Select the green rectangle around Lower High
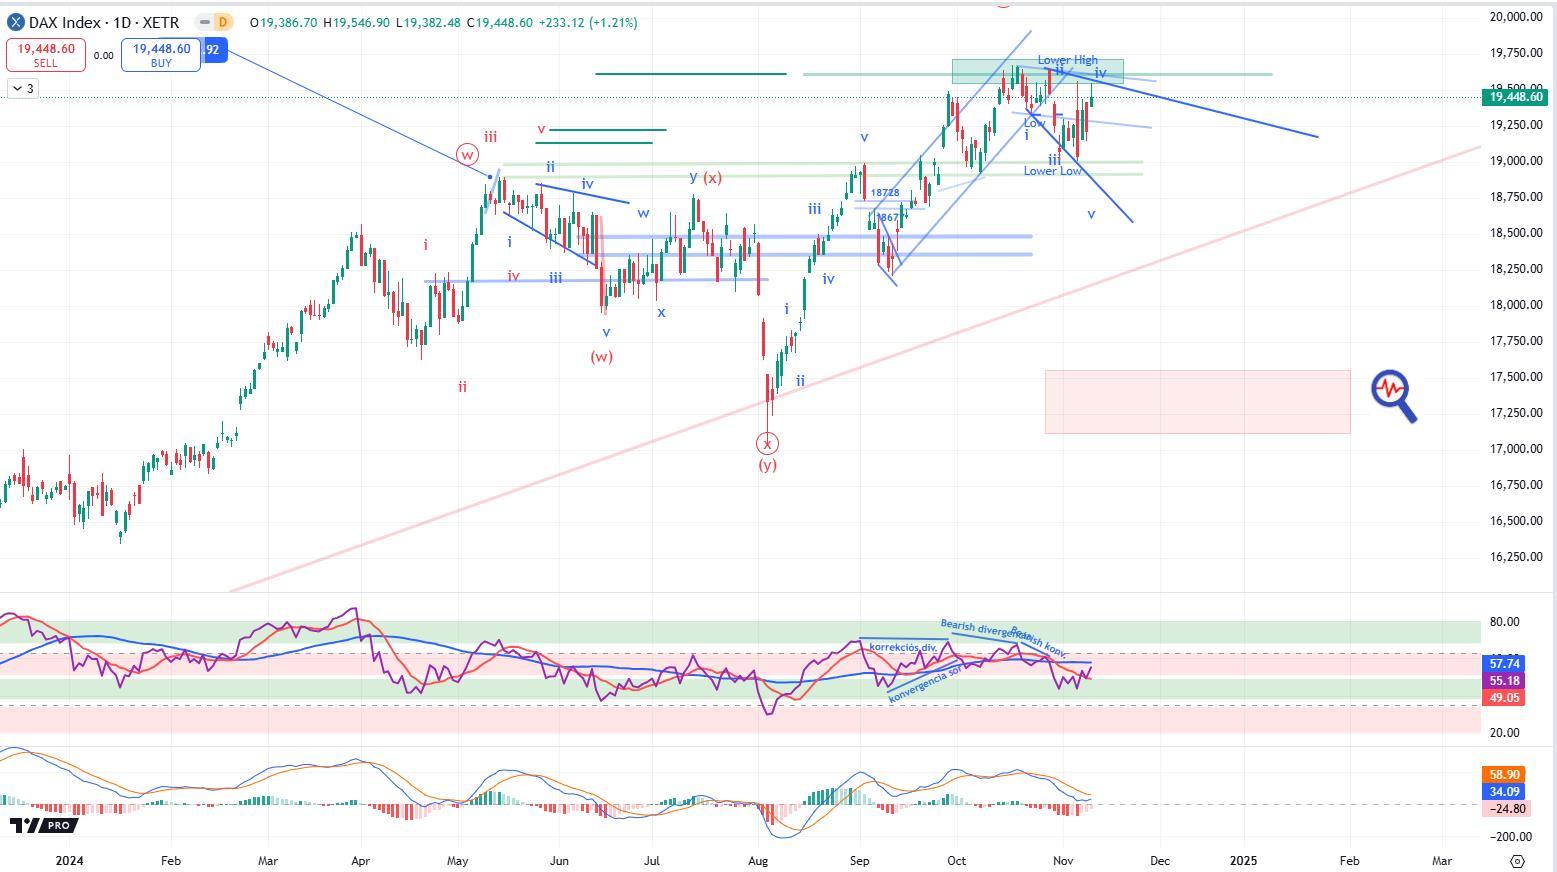The height and width of the screenshot is (872, 1557). [x=1038, y=71]
